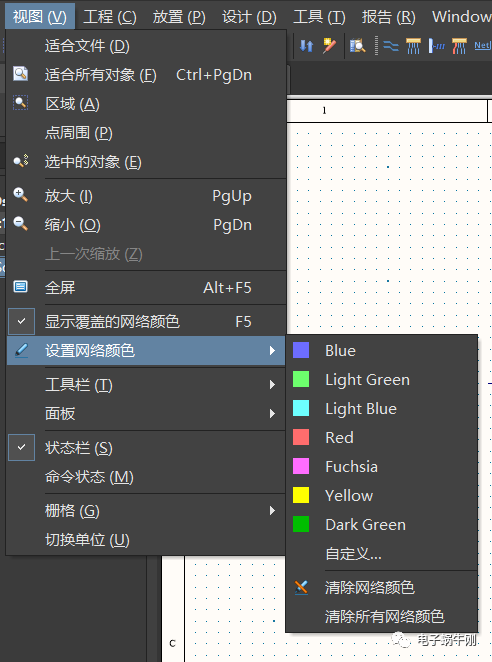Expand the 面板 panels submenu arrow
492x662 pixels.
coord(272,413)
